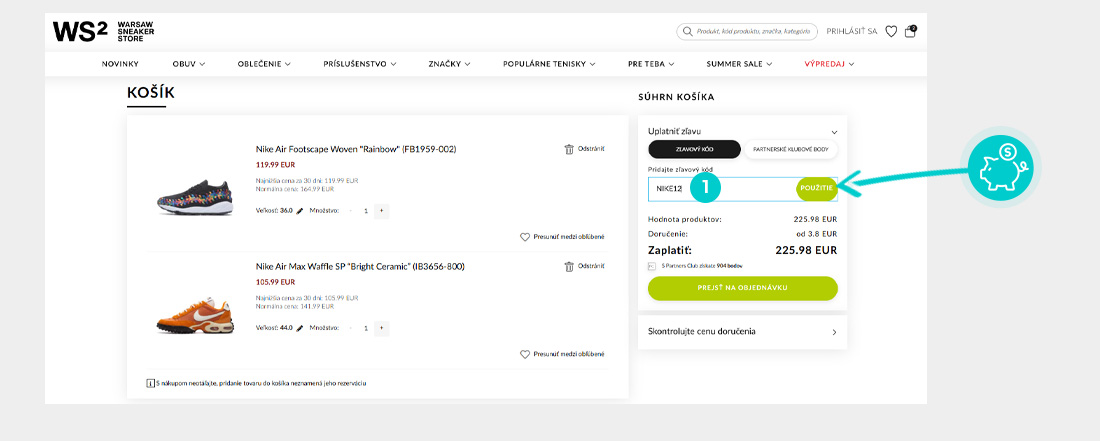
Task: Remove Nike Air Footscape Woven with trash icon
Action: tap(569, 149)
